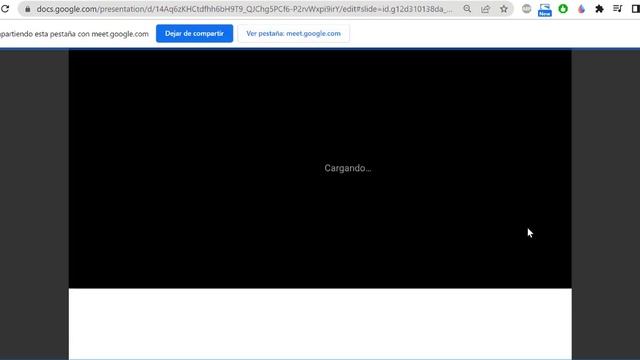Screen dimensions: 640x360
Task: Click the colored droplet extension icon
Action: pyautogui.click(x=581, y=9)
